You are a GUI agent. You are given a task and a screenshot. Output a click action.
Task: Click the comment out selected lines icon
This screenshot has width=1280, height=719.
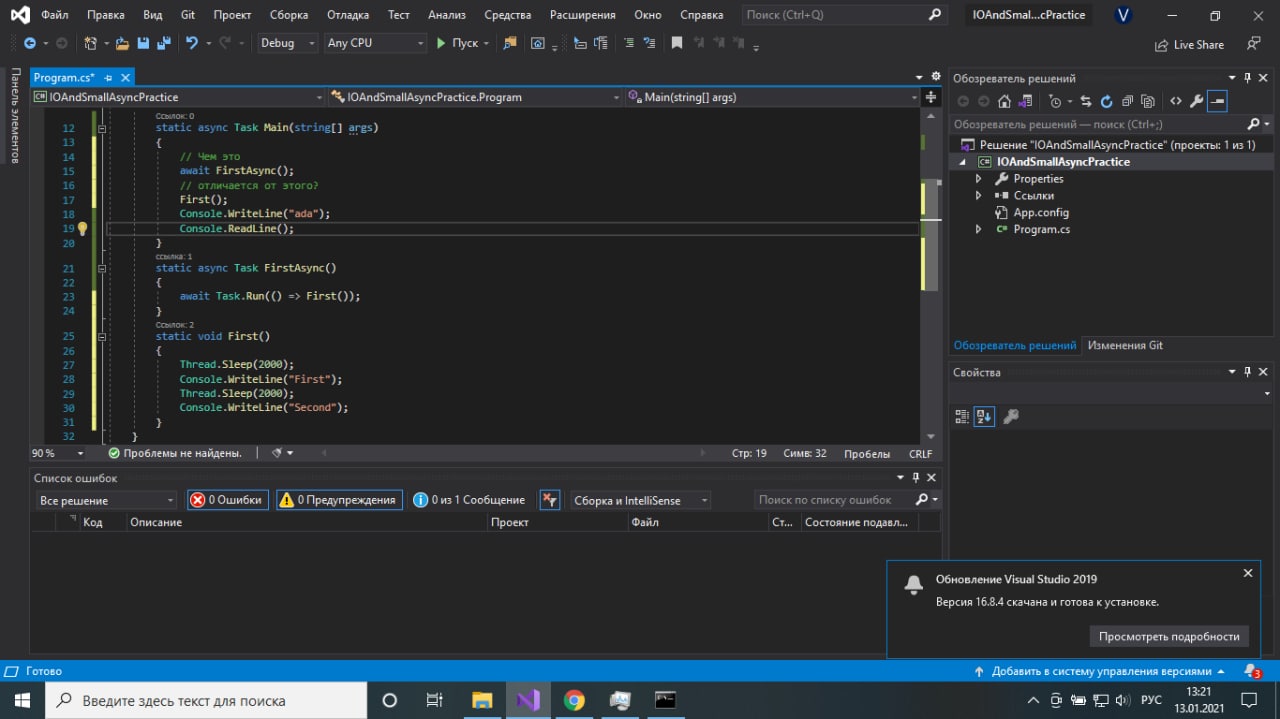coord(628,43)
